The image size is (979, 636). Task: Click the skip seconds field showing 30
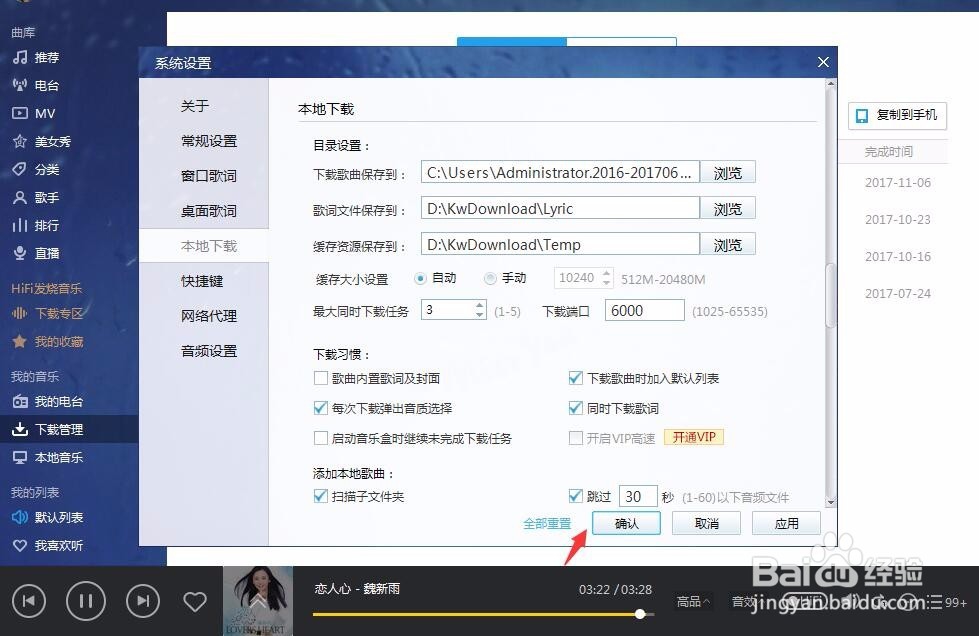637,496
